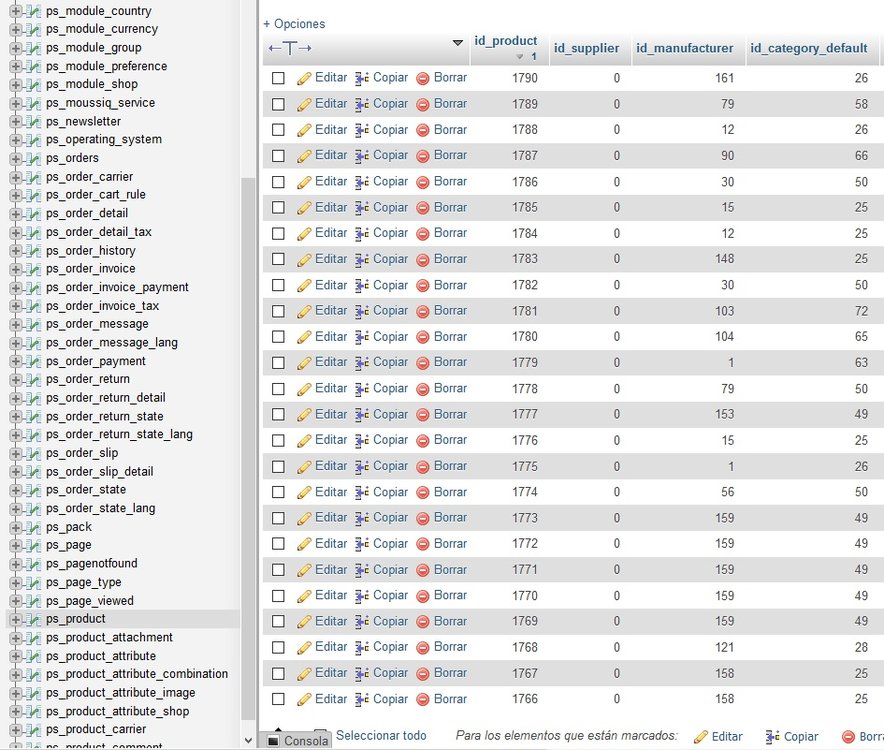The width and height of the screenshot is (884, 750).
Task: Tick the checkbox for product 1774
Action: [278, 492]
